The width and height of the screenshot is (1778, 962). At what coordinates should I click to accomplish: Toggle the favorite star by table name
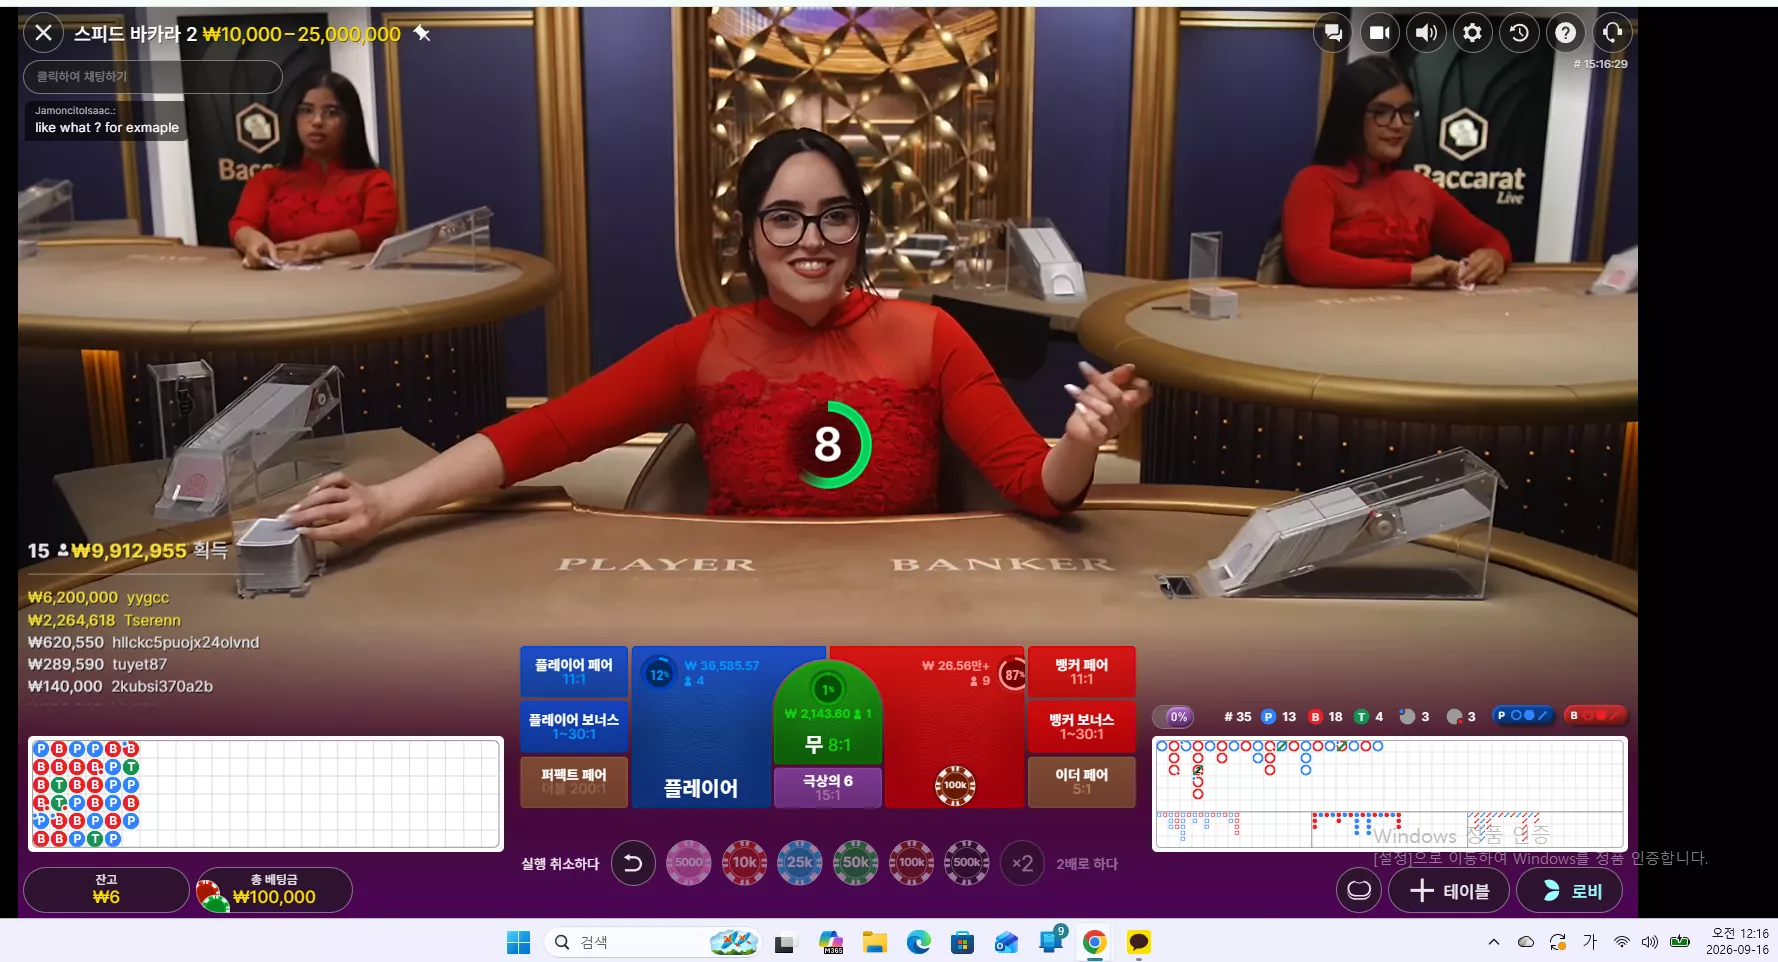coord(422,34)
